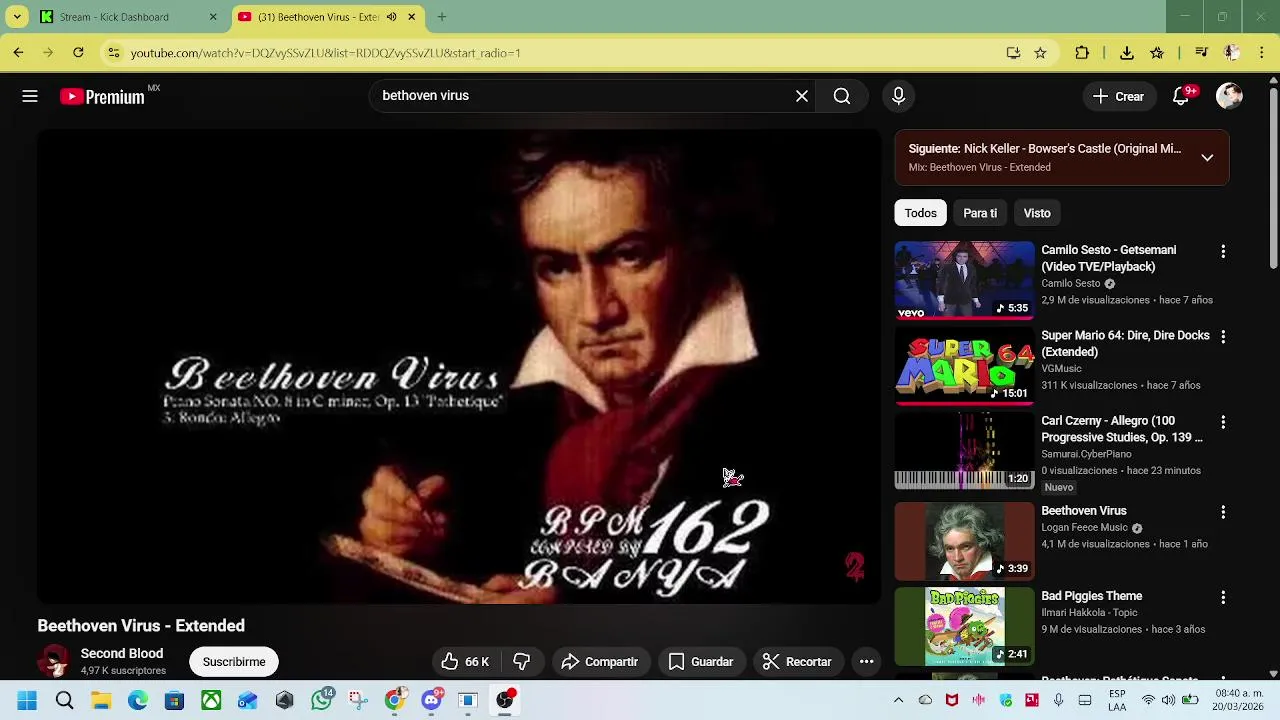Viewport: 1280px width, 720px height.
Task: Click the Guardar save button
Action: click(701, 662)
